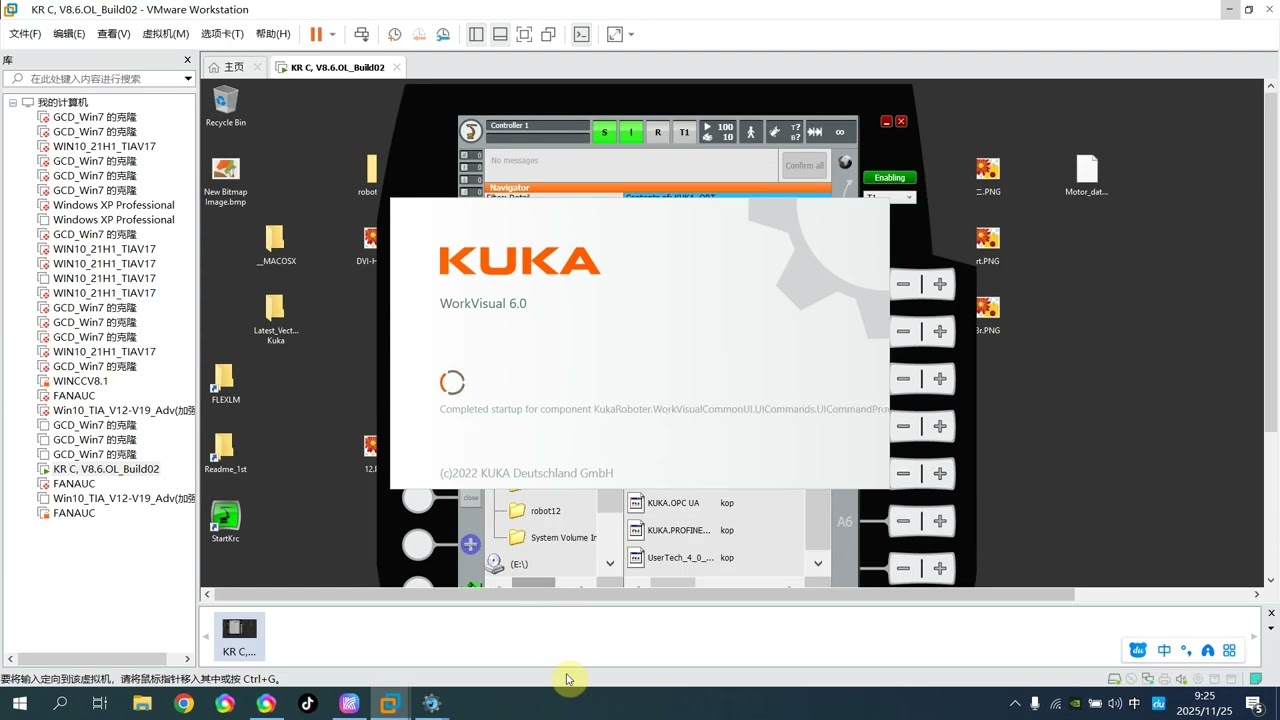Click scroll-down arrow of Navigator file list
1280x720 pixels.
tap(818, 564)
